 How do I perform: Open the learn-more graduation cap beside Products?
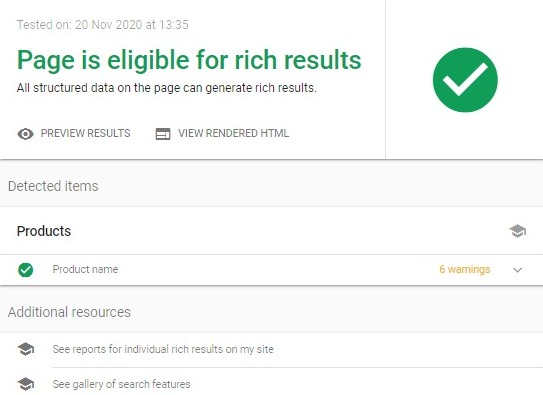517,231
